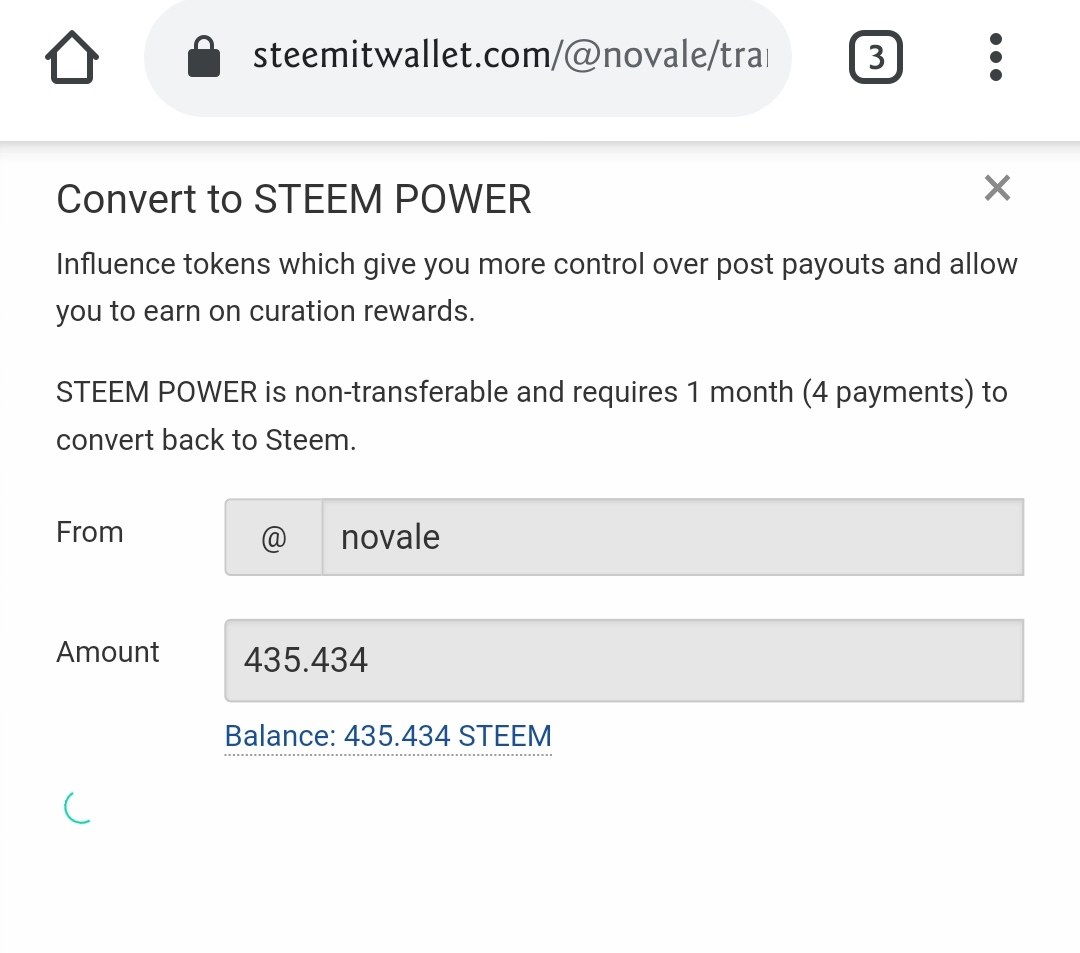Screen dimensions: 1080x953
Task: Click the From field containing novale
Action: 672,538
